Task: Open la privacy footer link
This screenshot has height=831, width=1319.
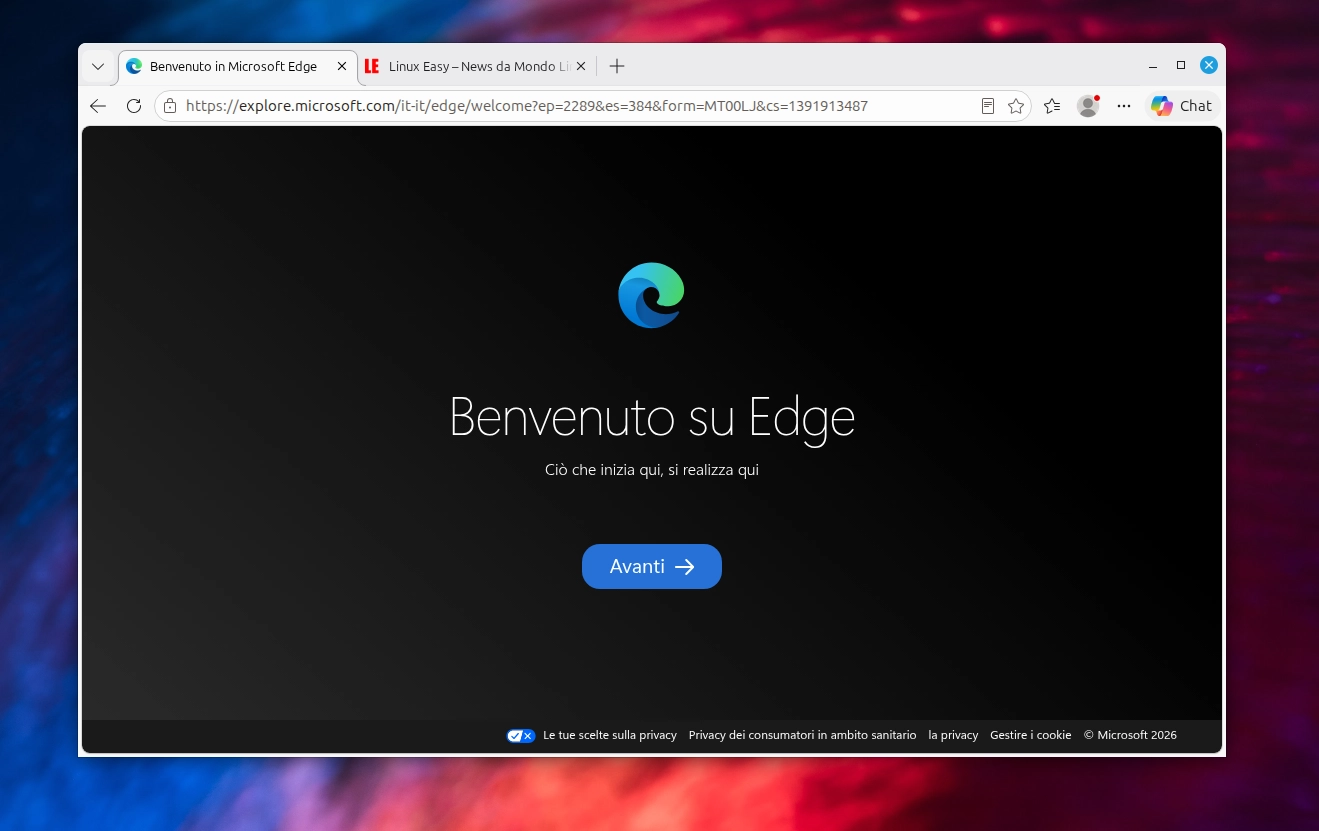Action: (x=953, y=735)
